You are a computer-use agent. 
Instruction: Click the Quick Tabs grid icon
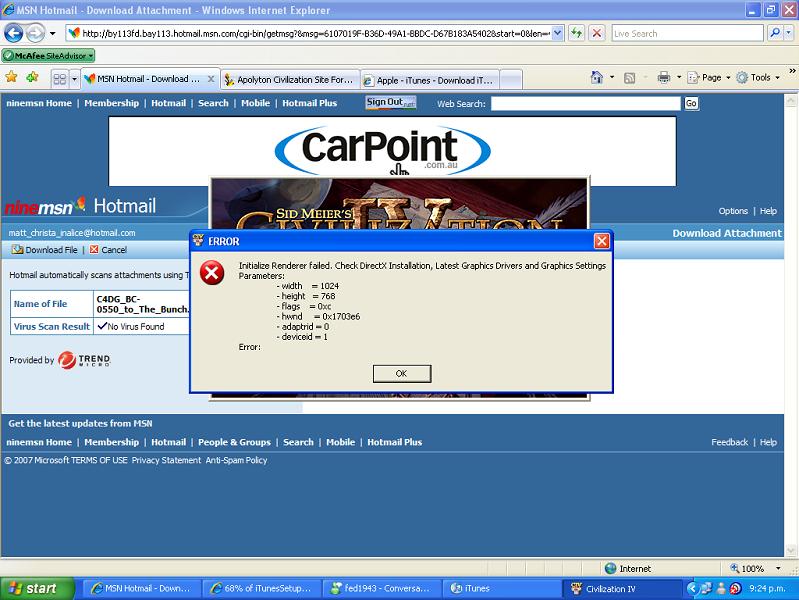pos(59,78)
